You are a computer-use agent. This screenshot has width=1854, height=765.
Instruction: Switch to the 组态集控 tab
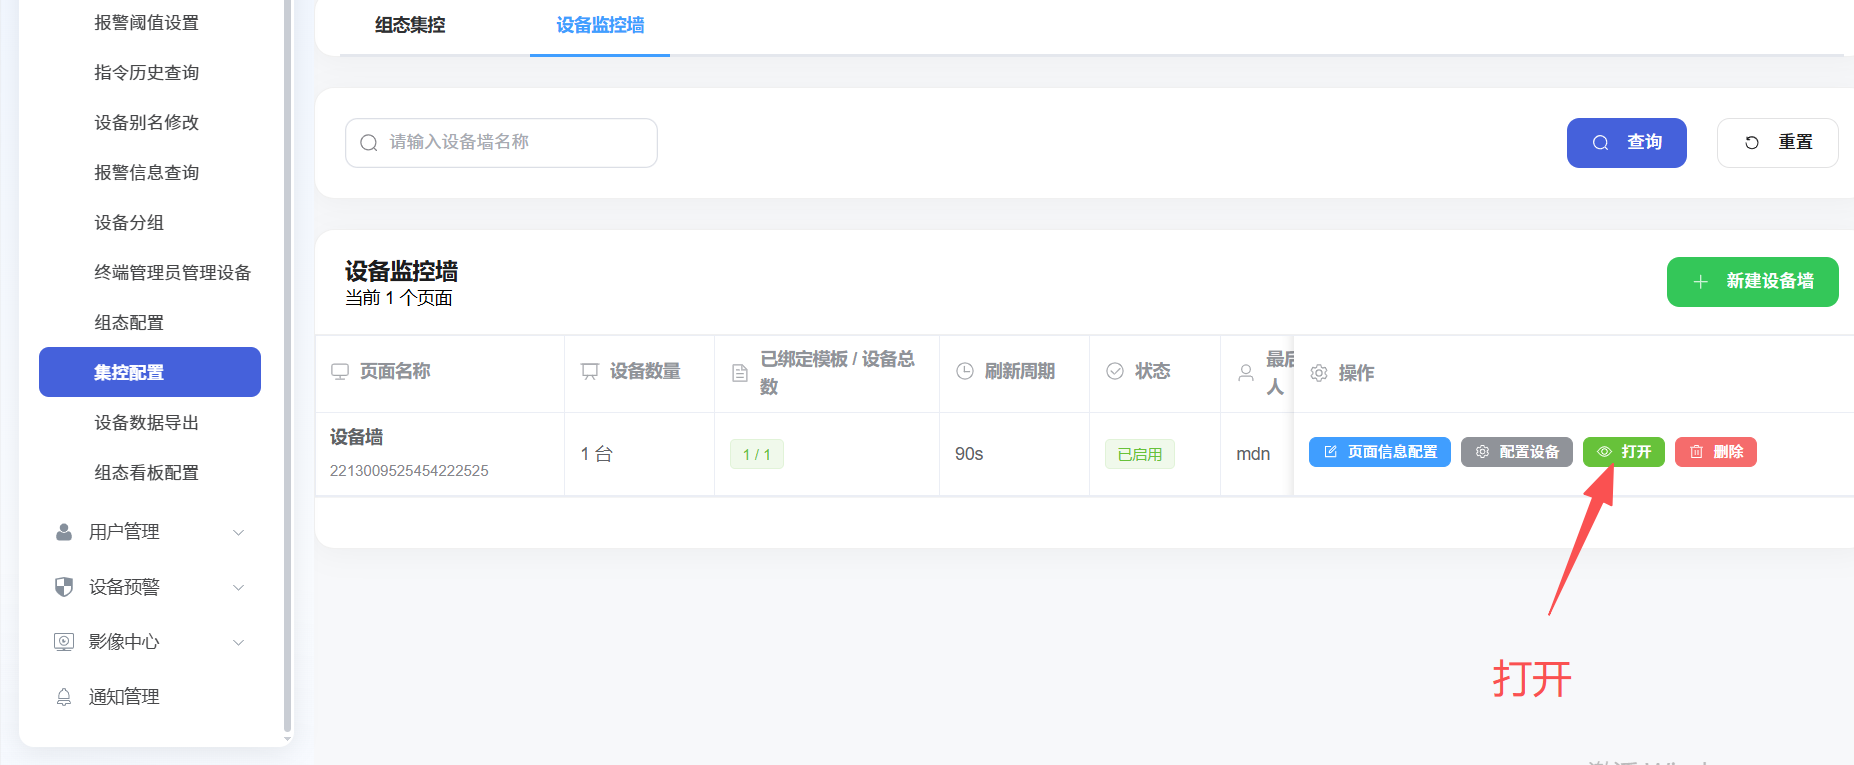410,25
